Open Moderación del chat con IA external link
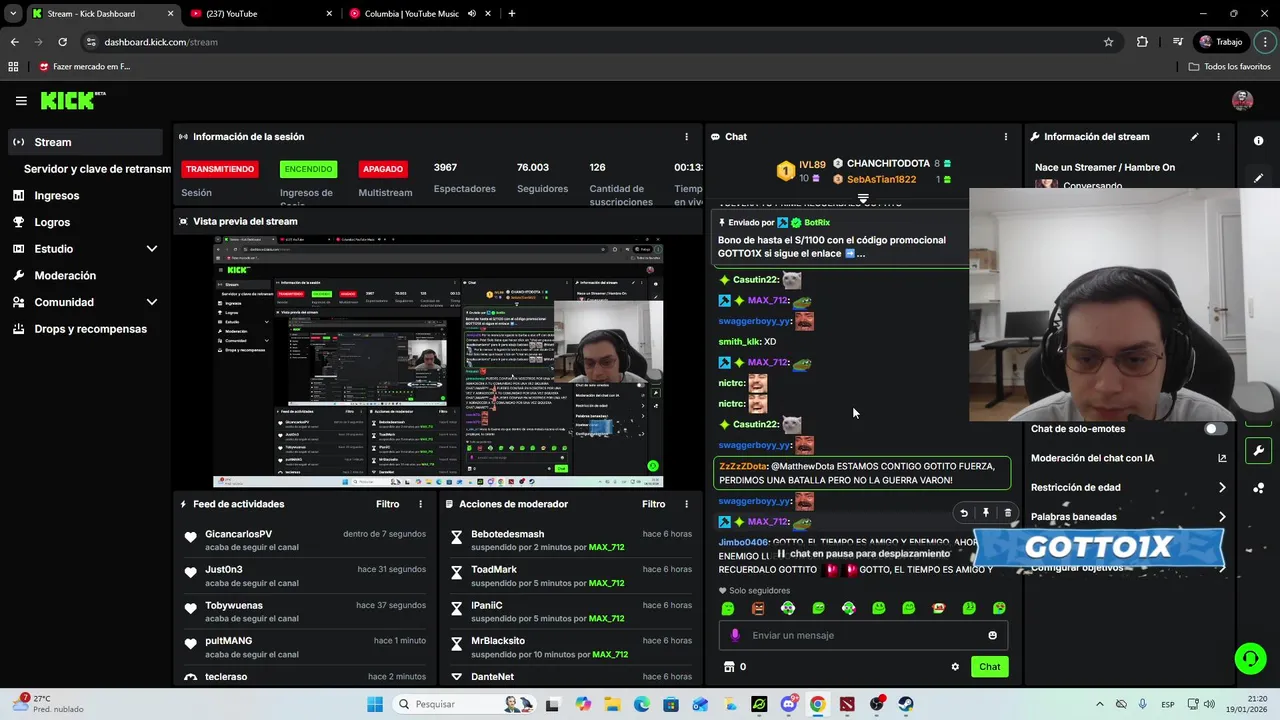Screen dimensions: 1280x720 [x=1222, y=458]
